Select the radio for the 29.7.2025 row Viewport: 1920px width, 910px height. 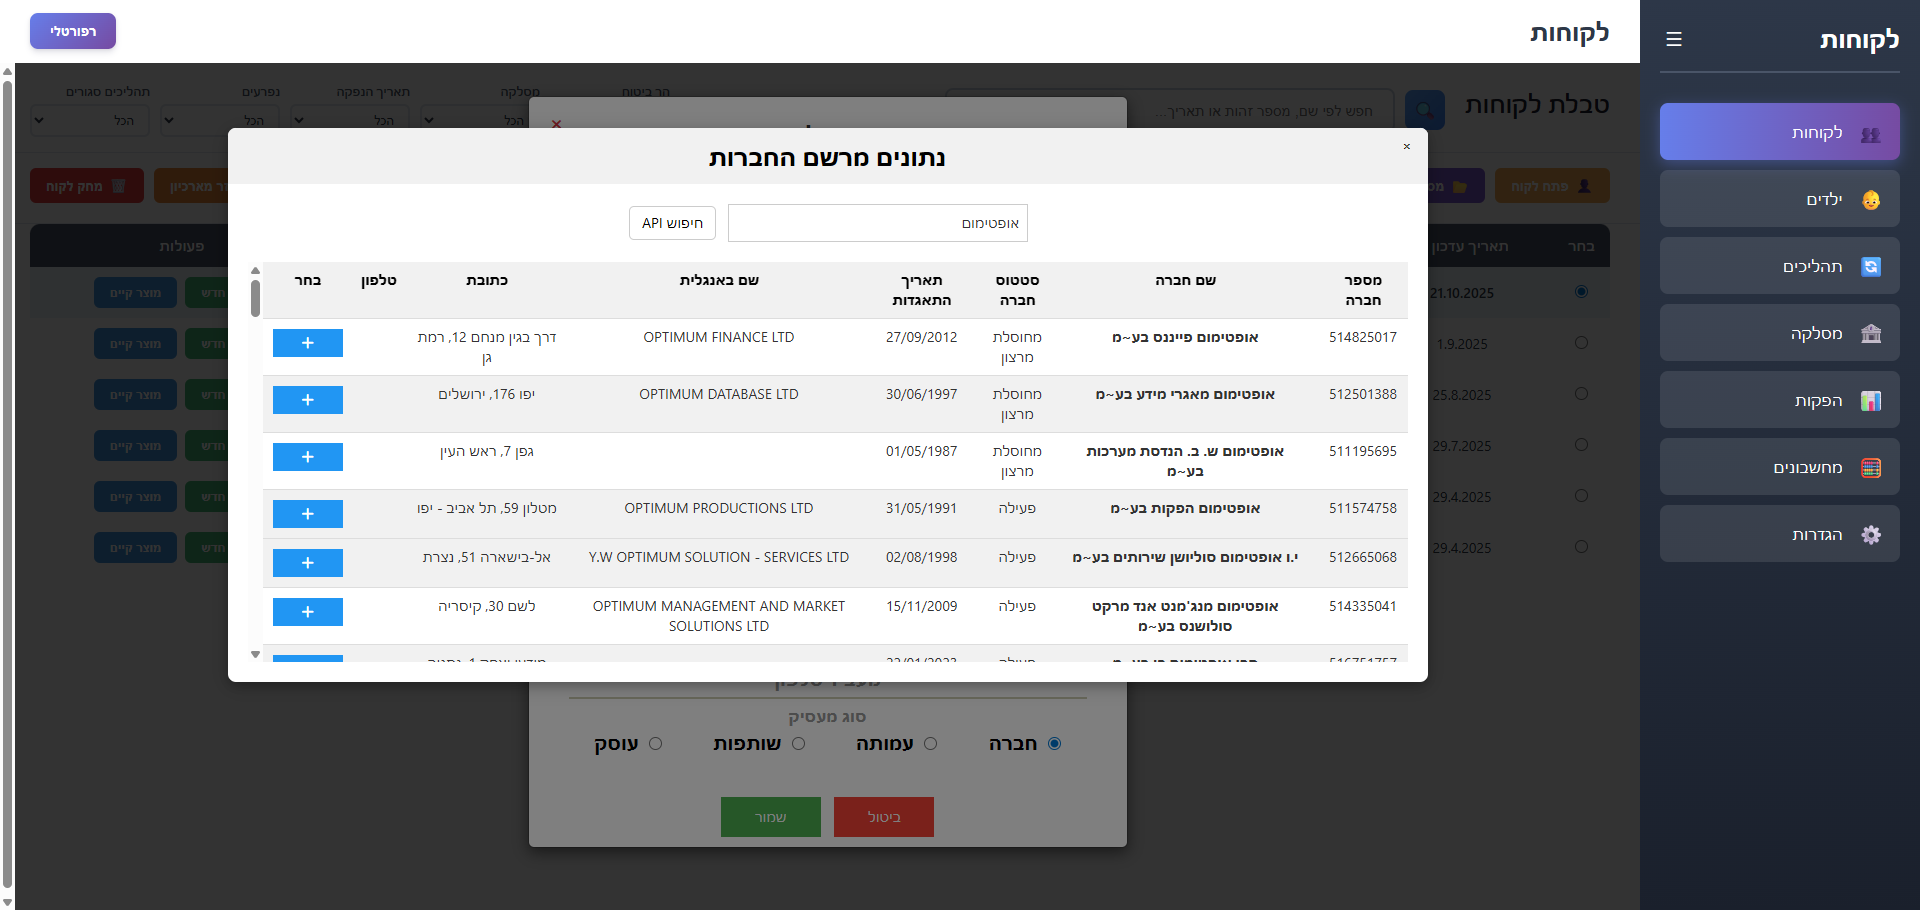pyautogui.click(x=1581, y=445)
